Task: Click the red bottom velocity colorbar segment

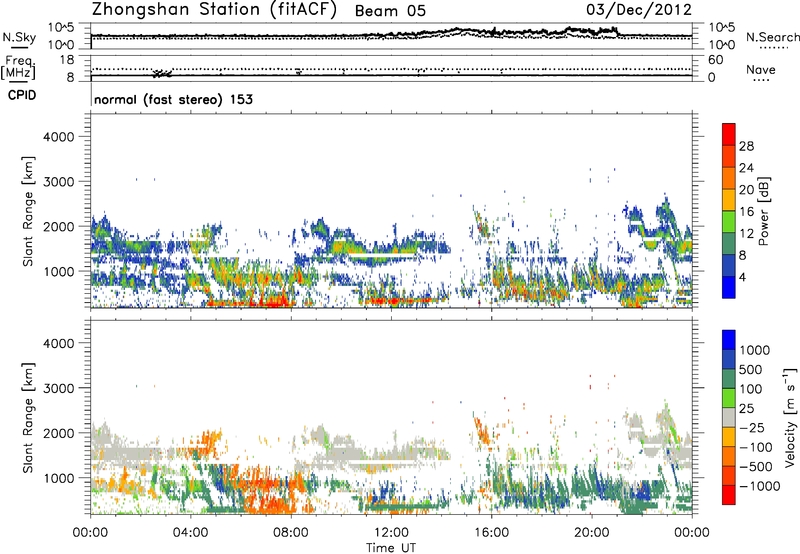Action: point(729,495)
